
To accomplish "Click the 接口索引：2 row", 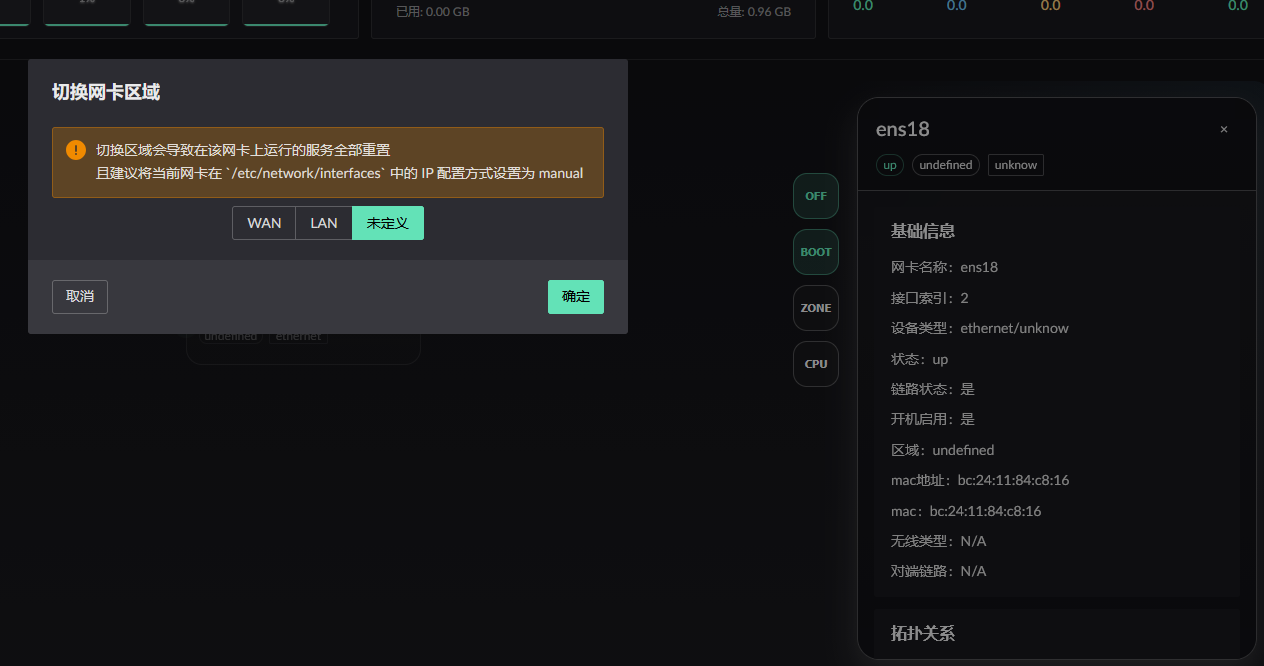I will coord(929,298).
